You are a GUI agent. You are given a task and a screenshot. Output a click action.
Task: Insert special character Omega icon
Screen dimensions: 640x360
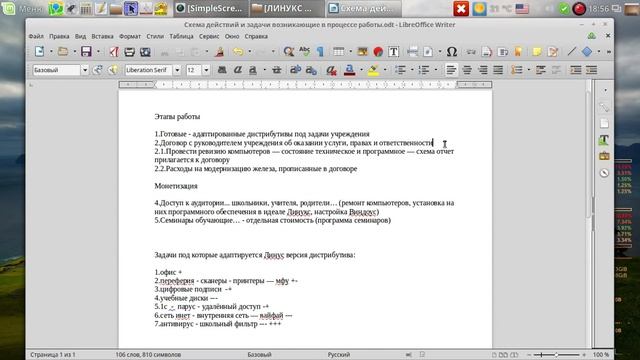click(452, 52)
